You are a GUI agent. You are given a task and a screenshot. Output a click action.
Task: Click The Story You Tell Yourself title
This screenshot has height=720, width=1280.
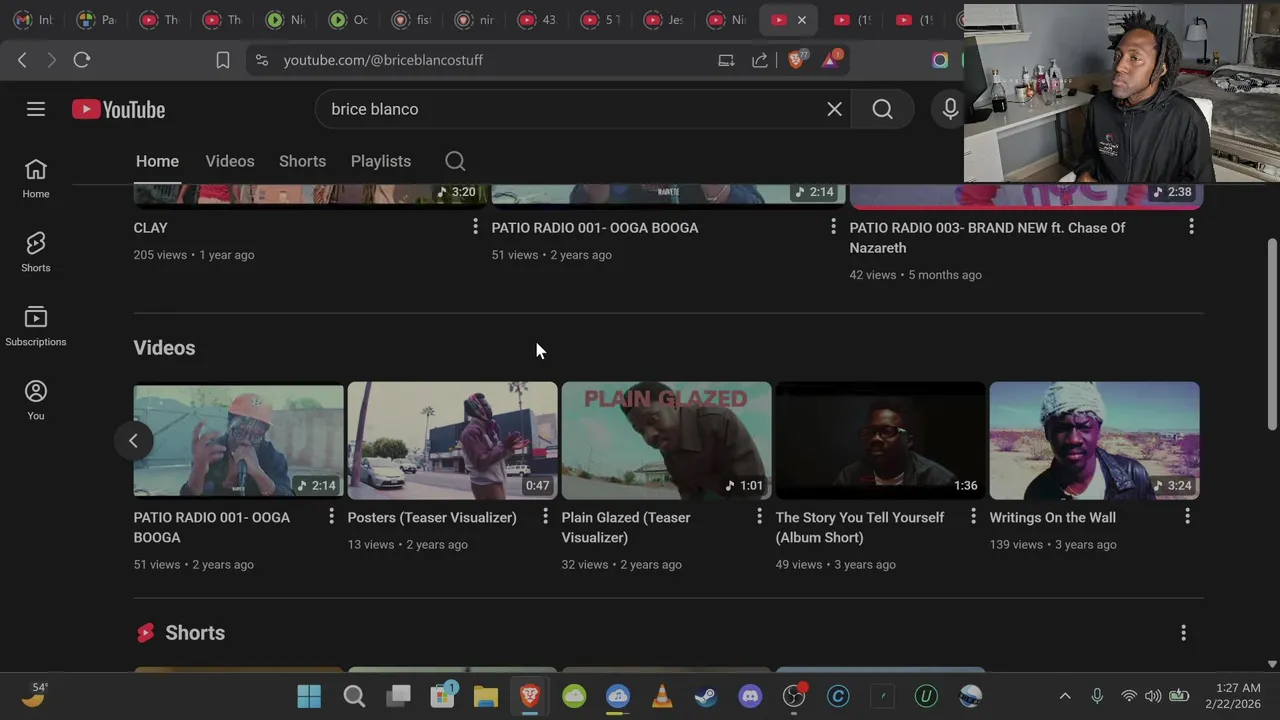tap(860, 527)
